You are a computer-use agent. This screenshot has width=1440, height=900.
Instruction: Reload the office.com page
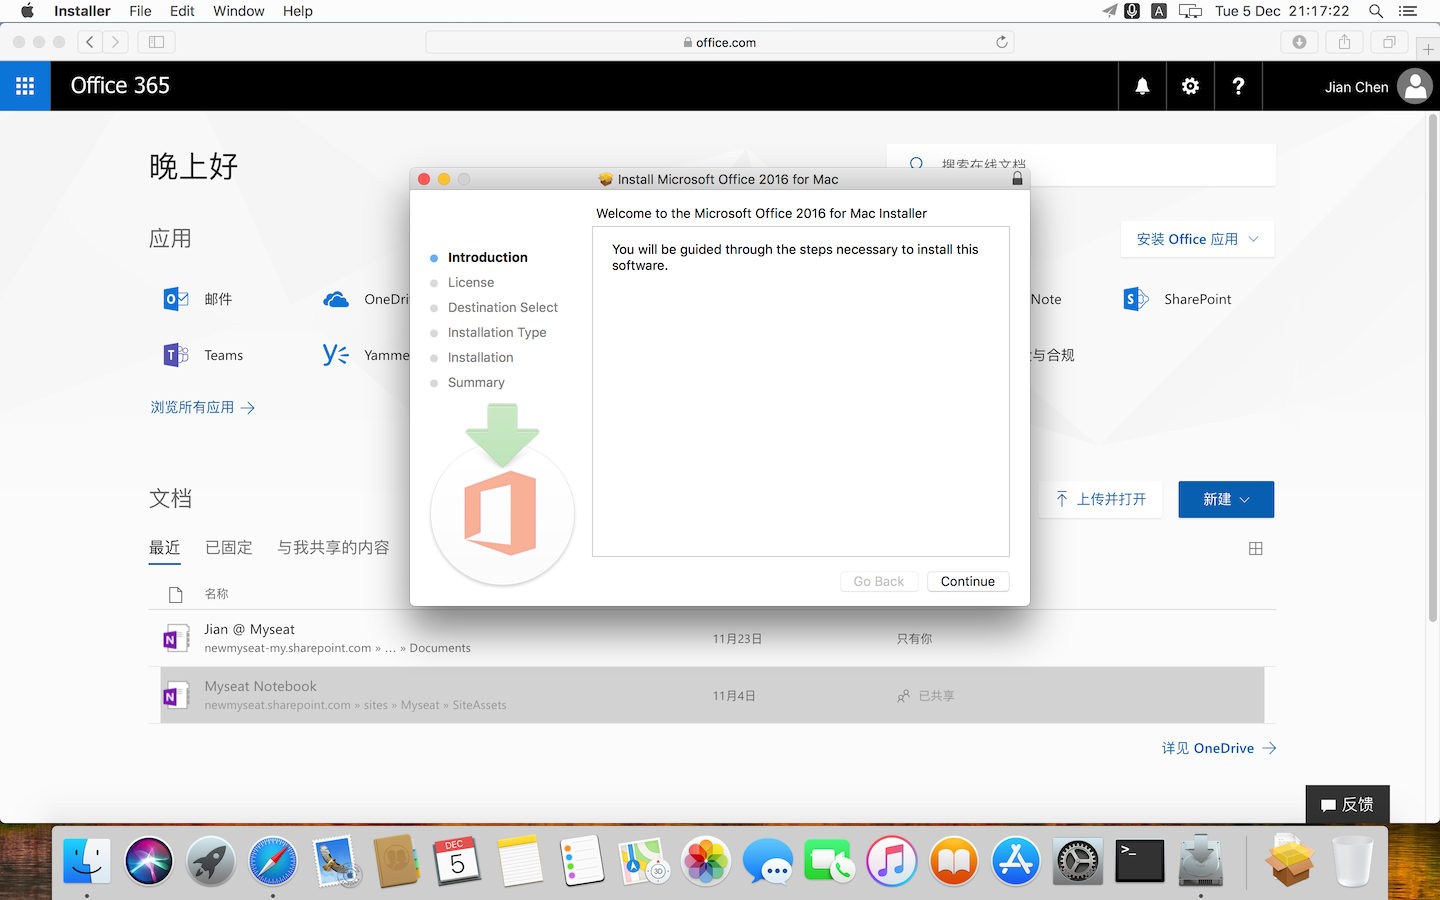tap(1001, 42)
